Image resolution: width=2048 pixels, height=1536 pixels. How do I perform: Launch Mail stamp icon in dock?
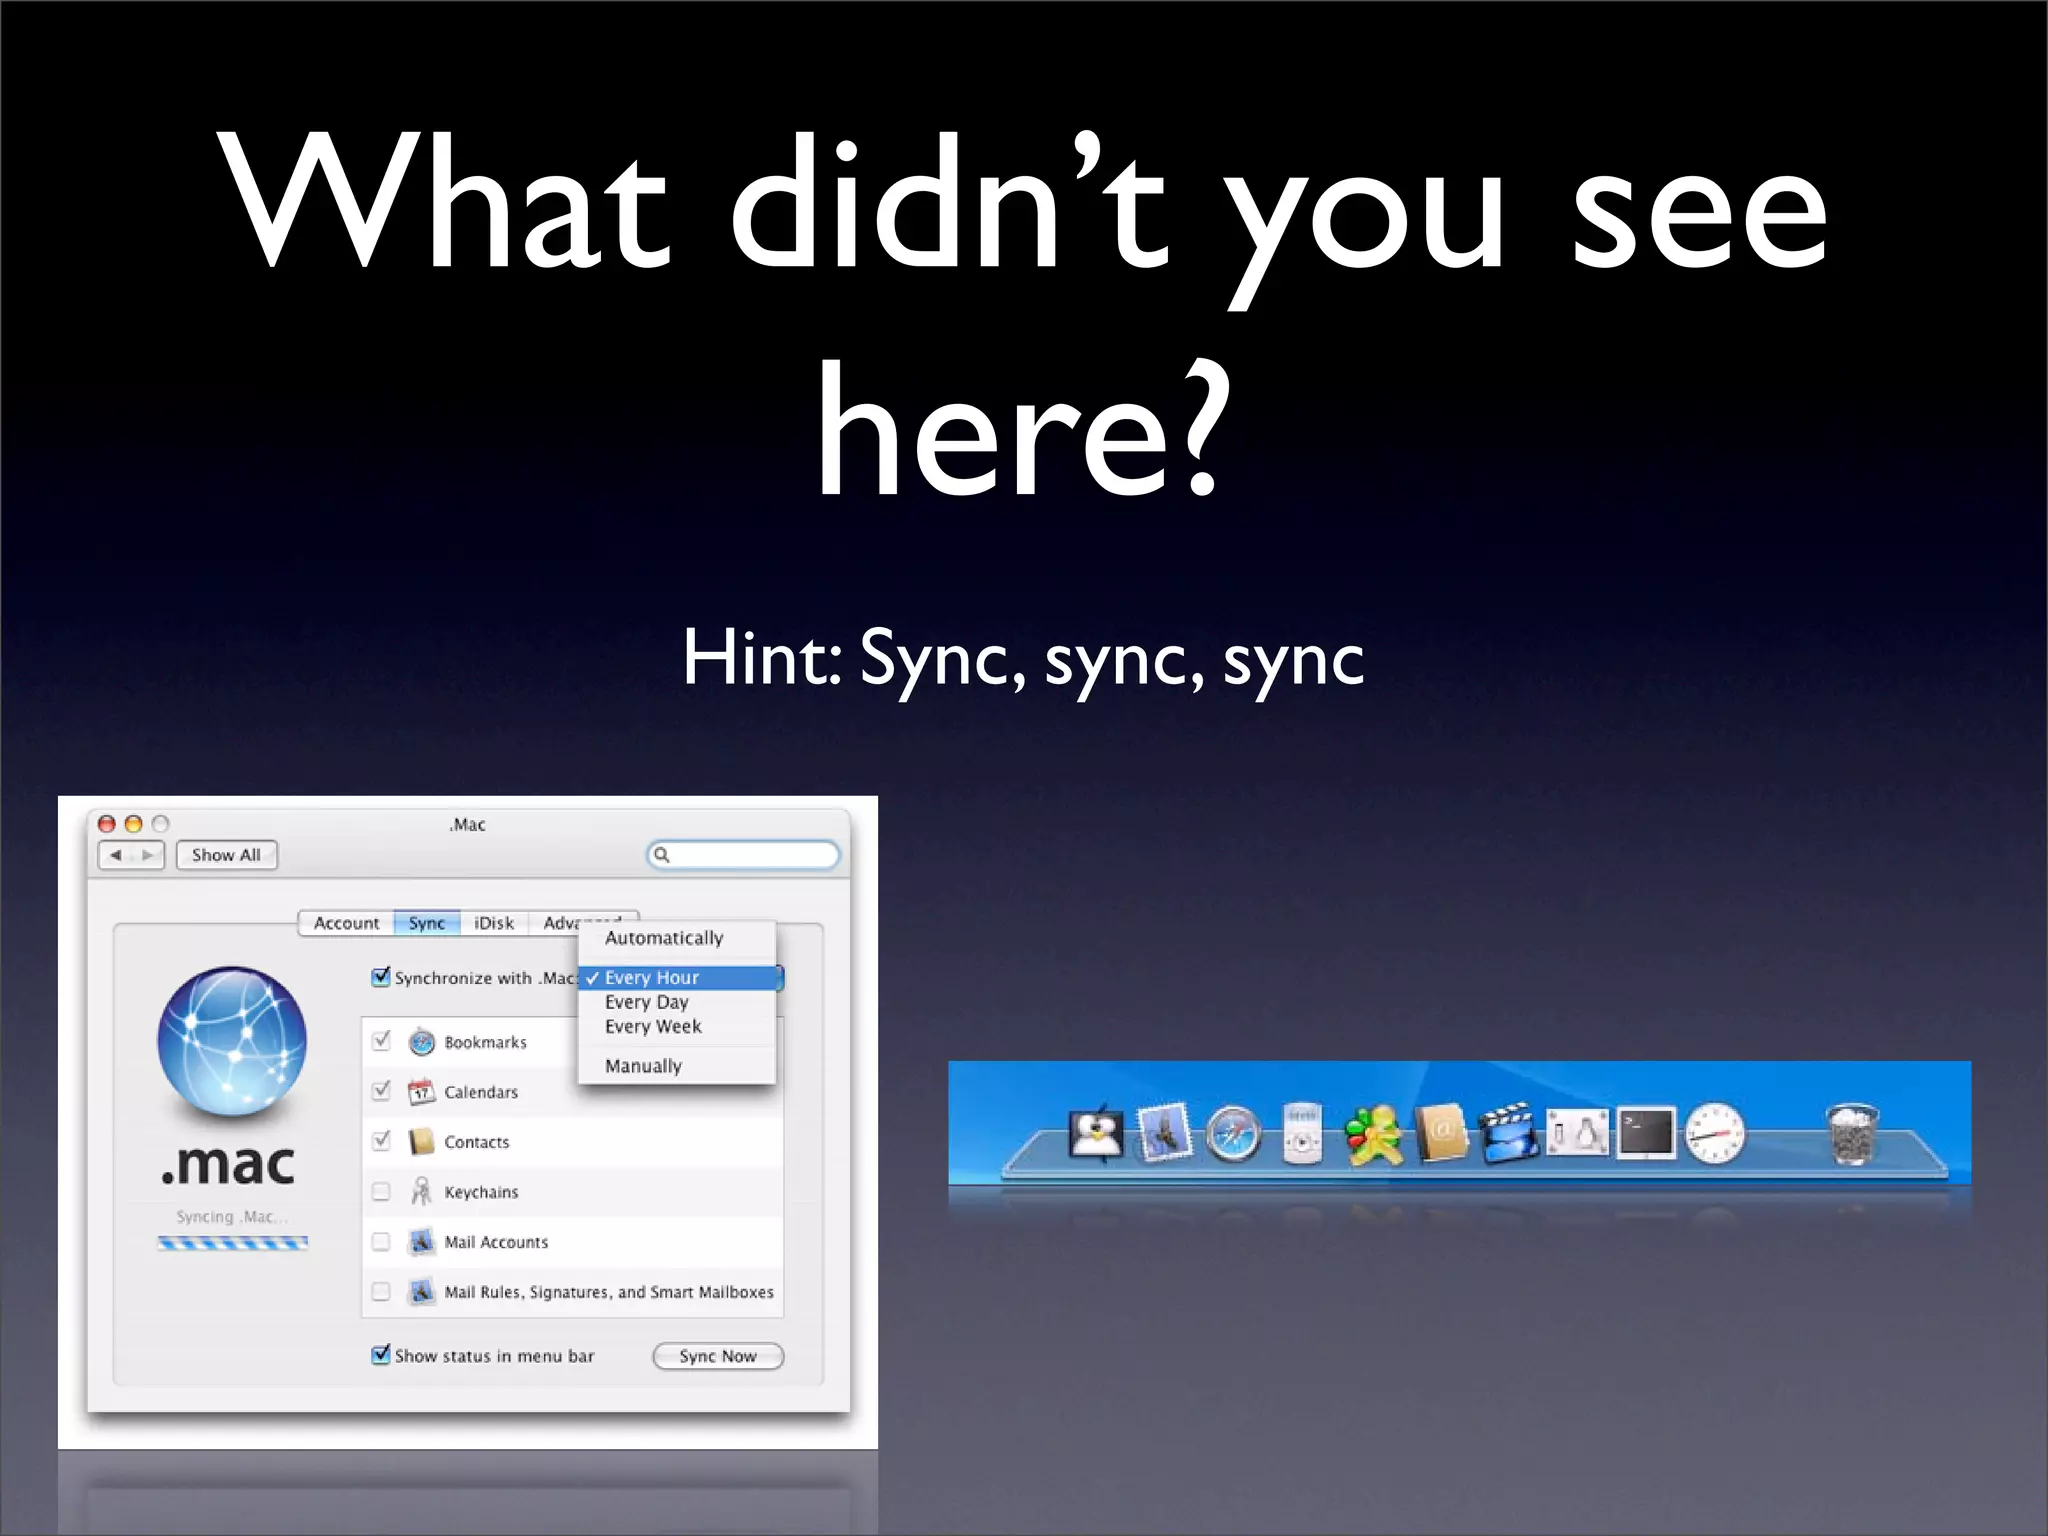(1165, 1134)
